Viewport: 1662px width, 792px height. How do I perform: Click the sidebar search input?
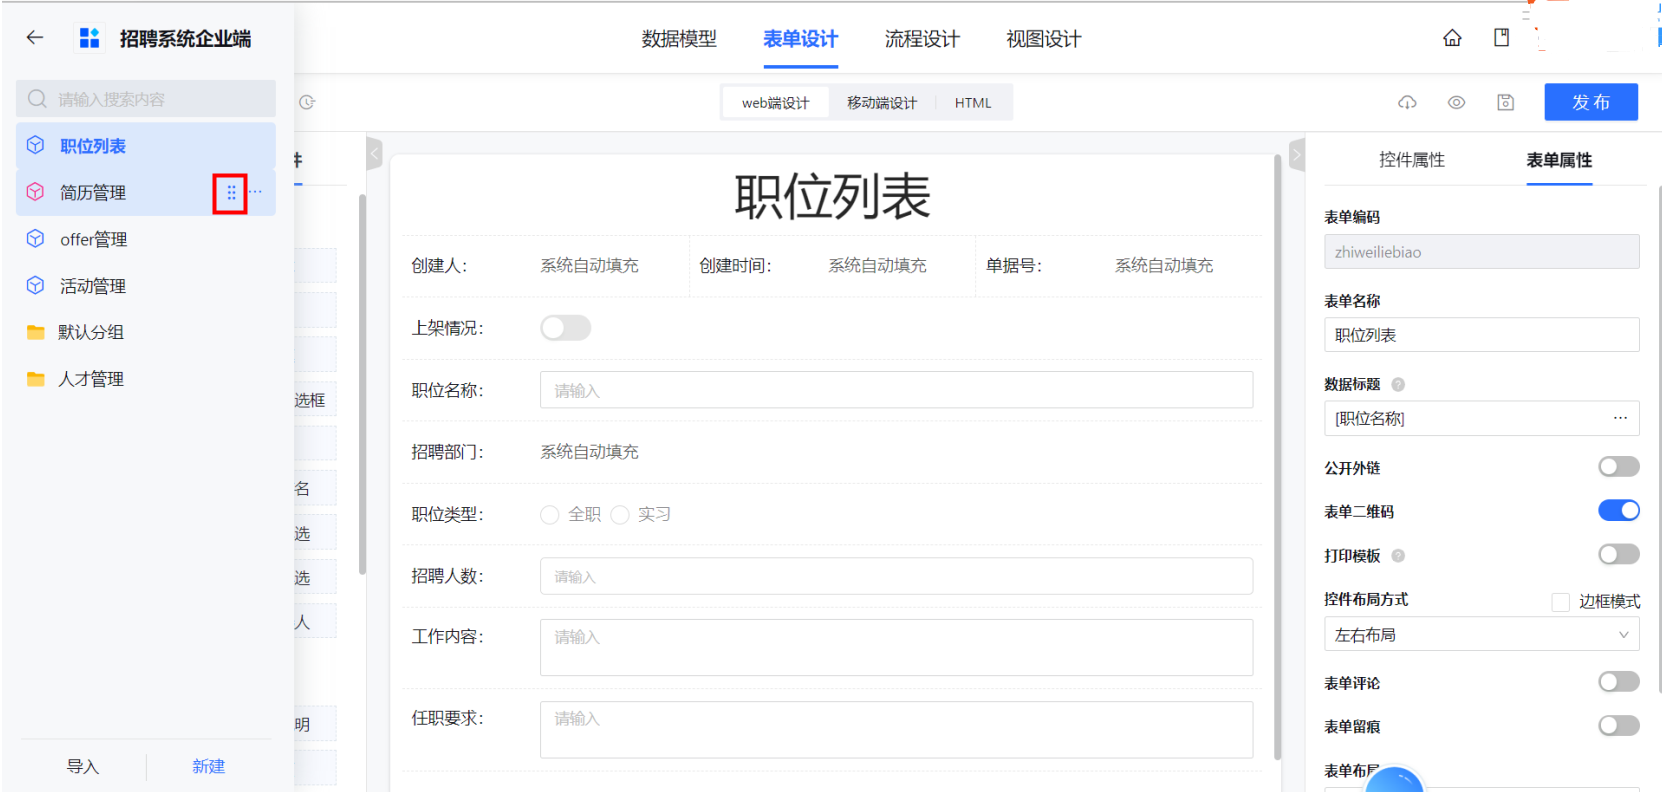point(146,99)
